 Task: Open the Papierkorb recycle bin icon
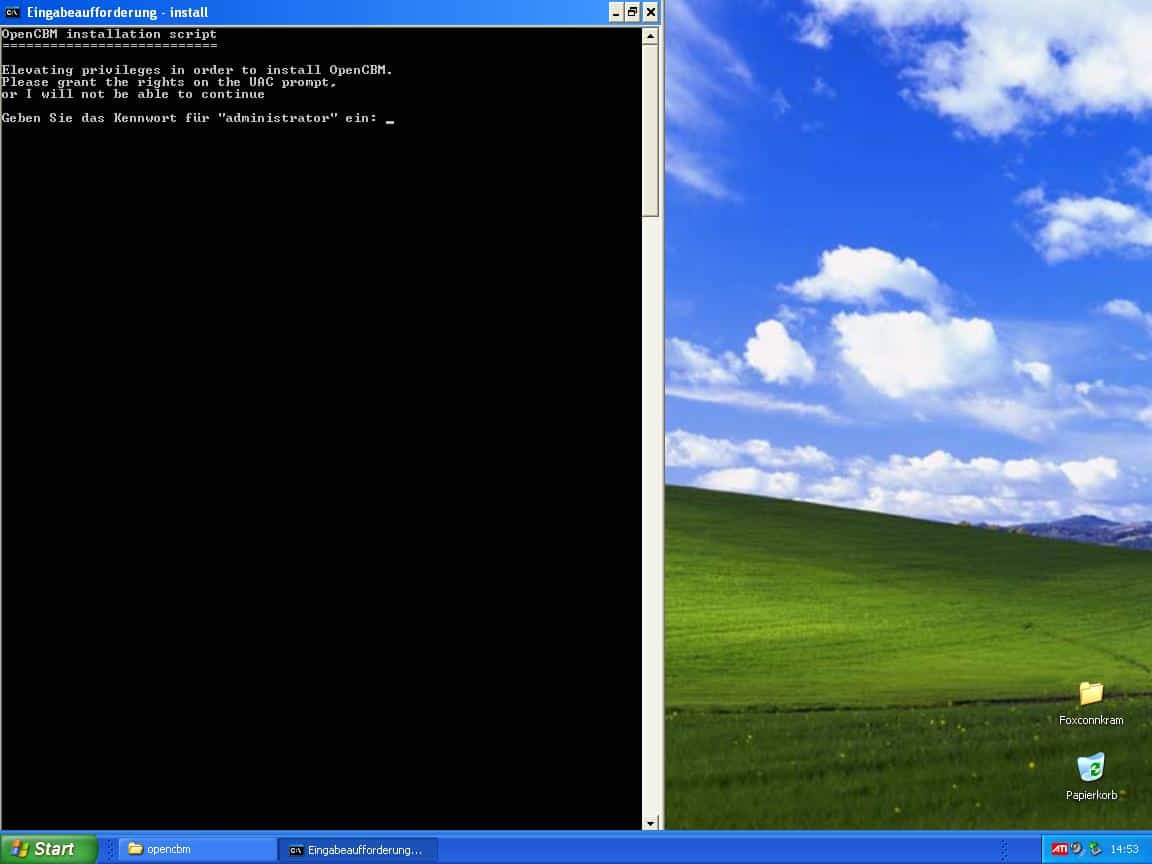pos(1091,777)
